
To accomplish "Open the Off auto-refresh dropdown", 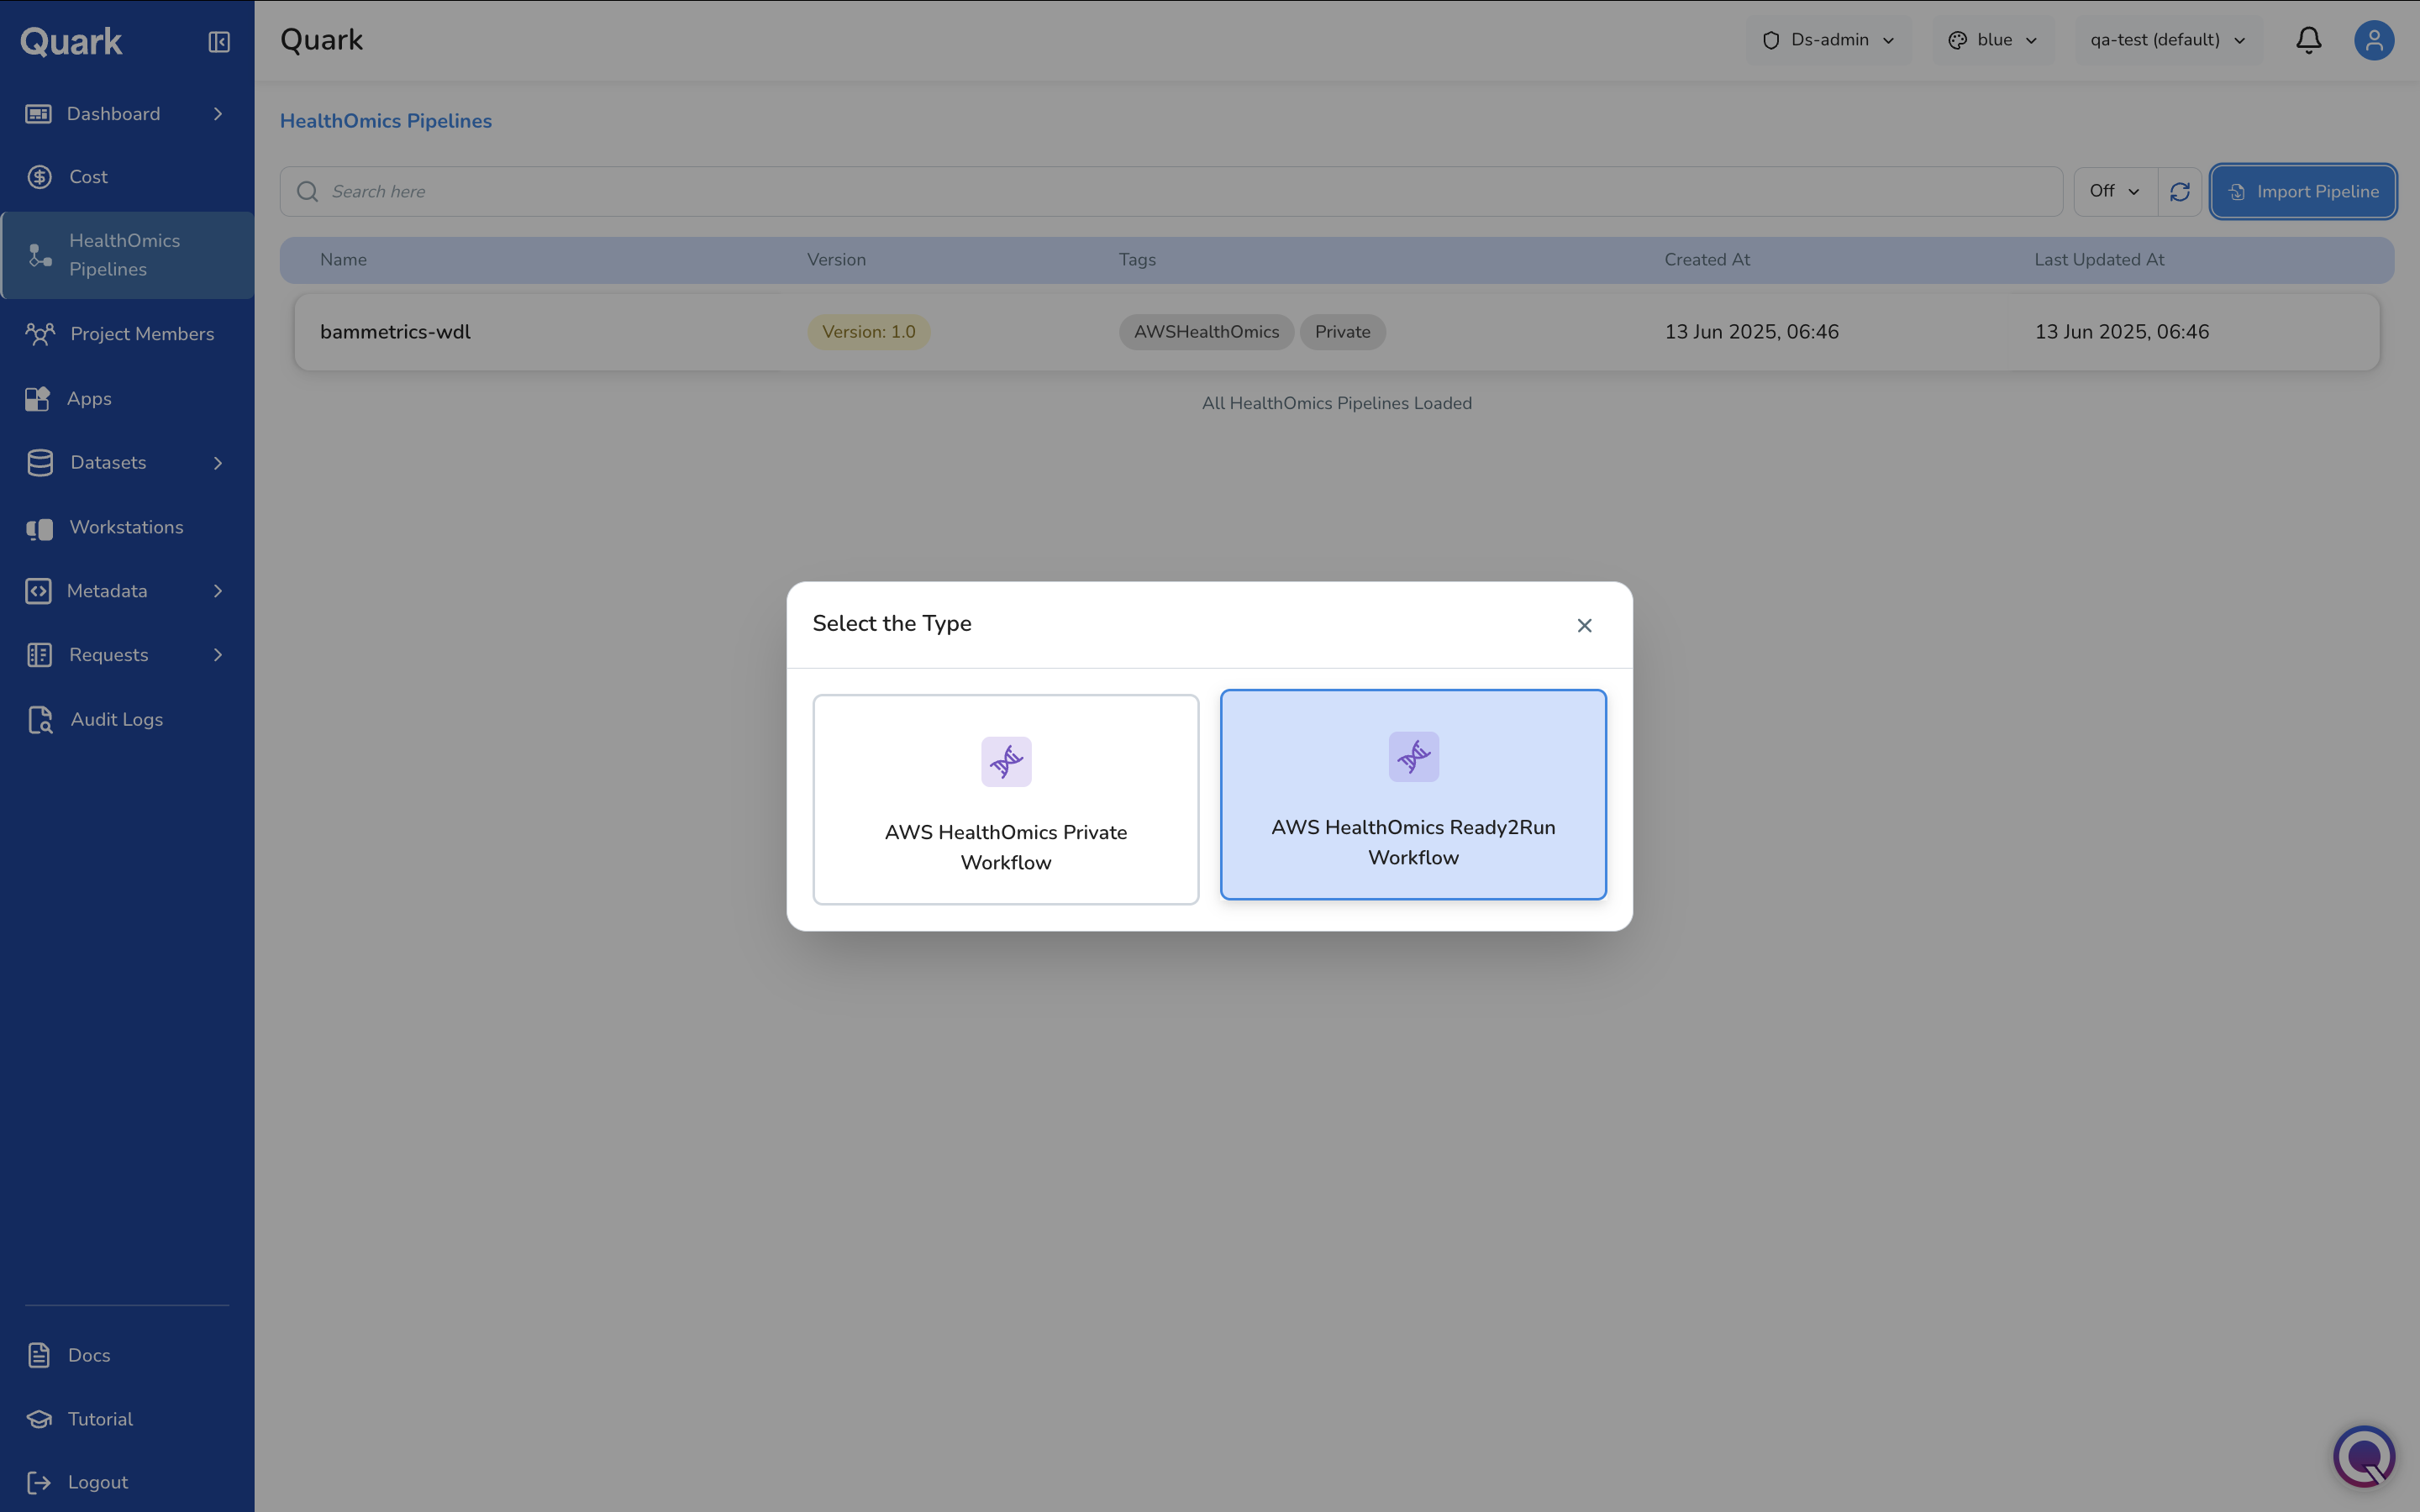I will click(2115, 191).
